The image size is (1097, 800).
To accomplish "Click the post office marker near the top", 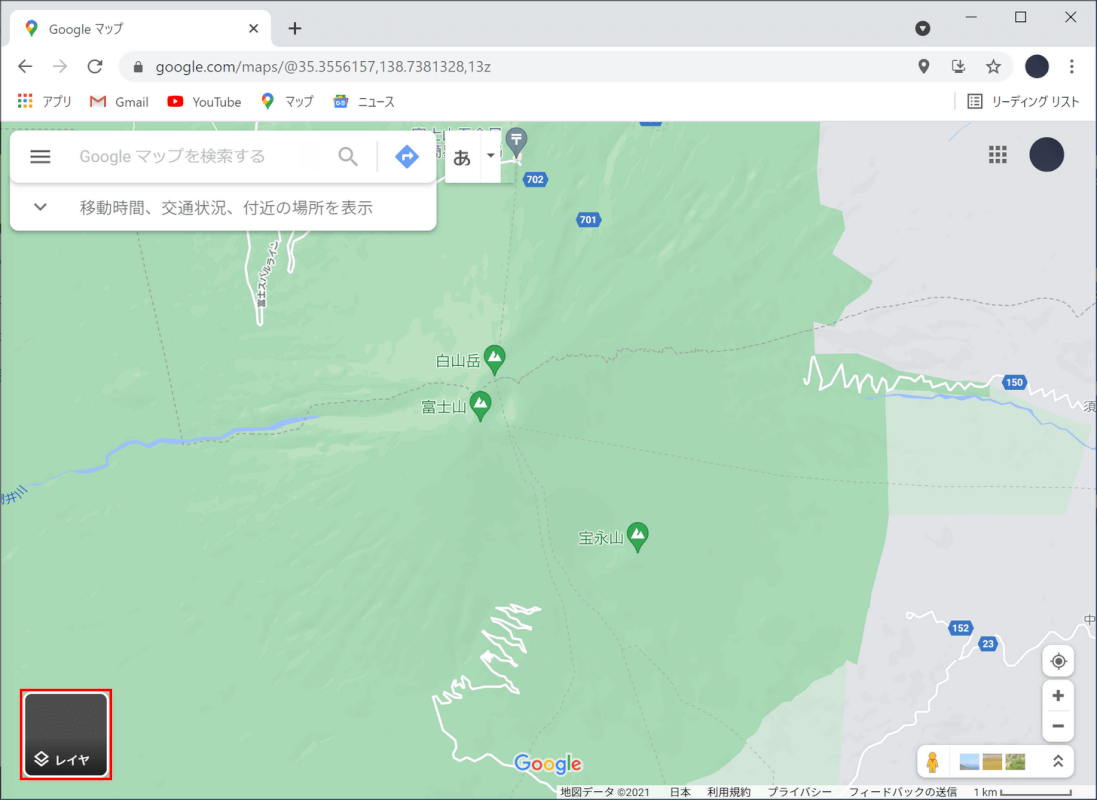I will (x=516, y=142).
